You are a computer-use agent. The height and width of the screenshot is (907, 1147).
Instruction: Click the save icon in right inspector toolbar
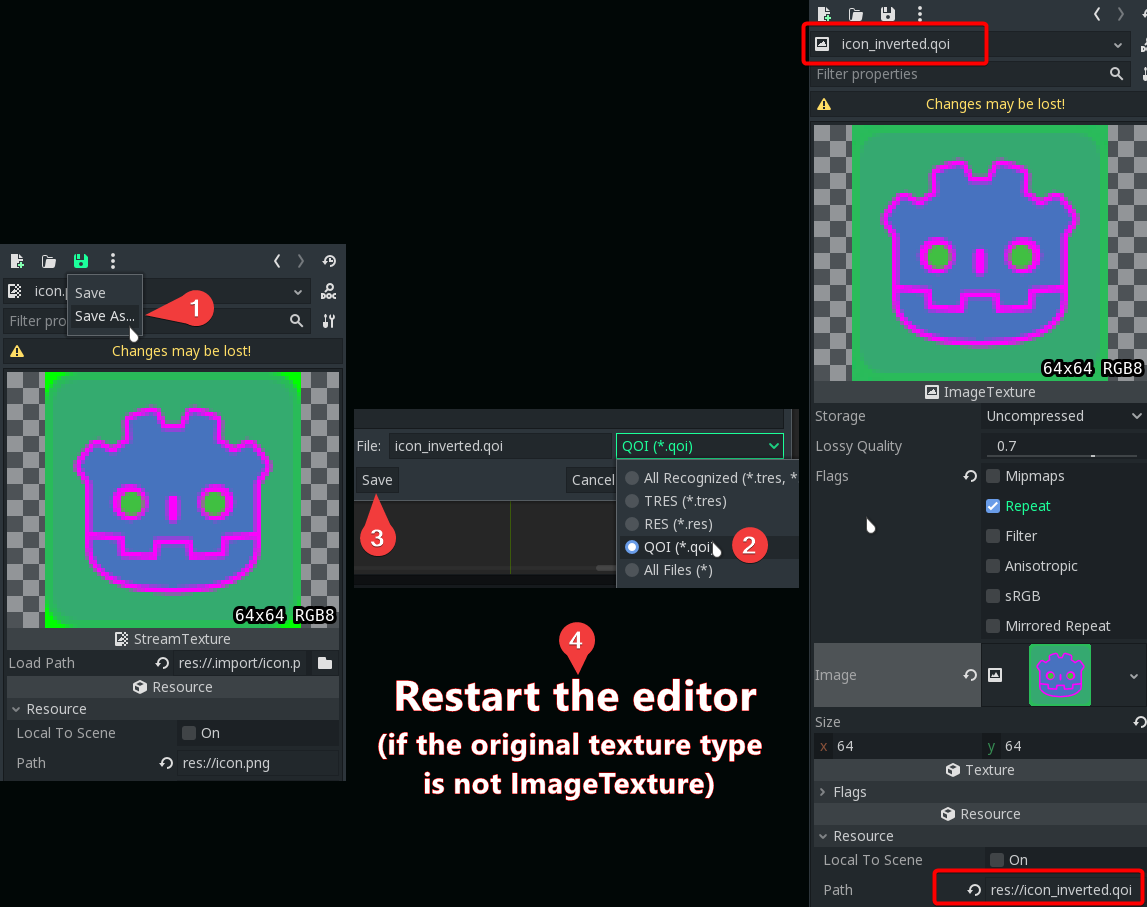click(x=887, y=14)
